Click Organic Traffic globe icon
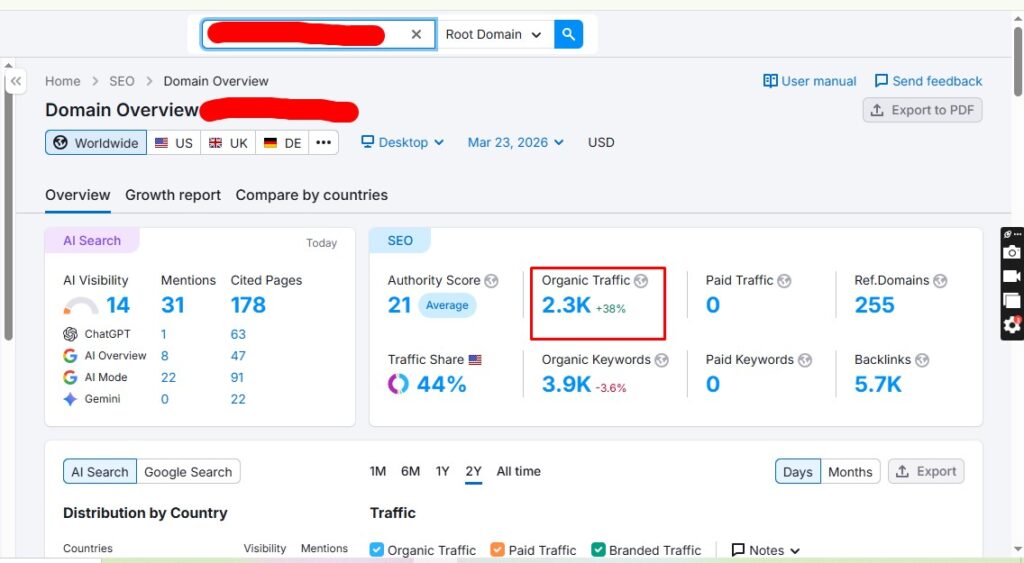This screenshot has width=1024, height=563. click(641, 281)
